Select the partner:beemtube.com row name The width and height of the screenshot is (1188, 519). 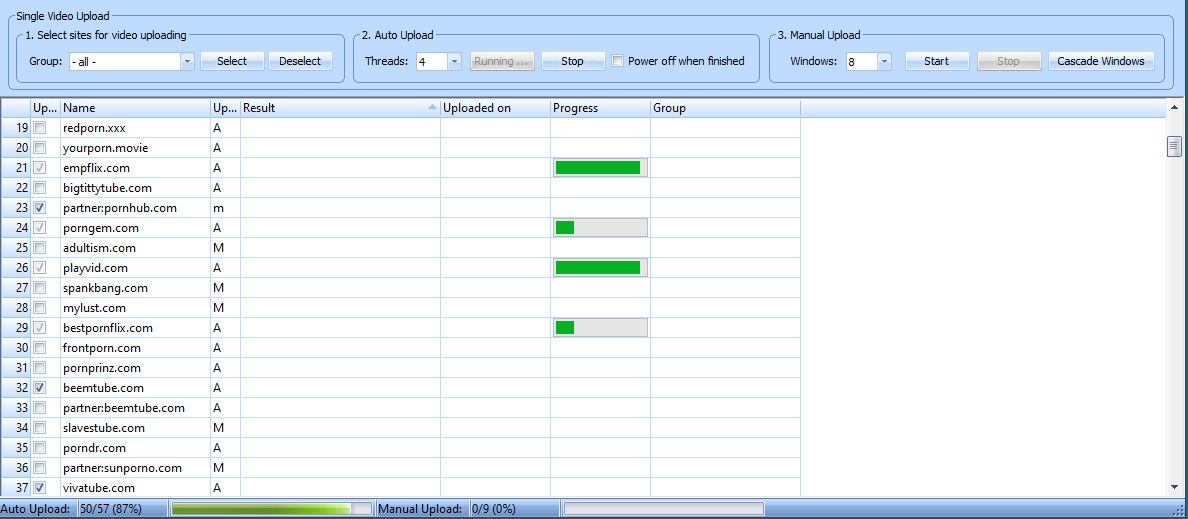click(x=123, y=408)
